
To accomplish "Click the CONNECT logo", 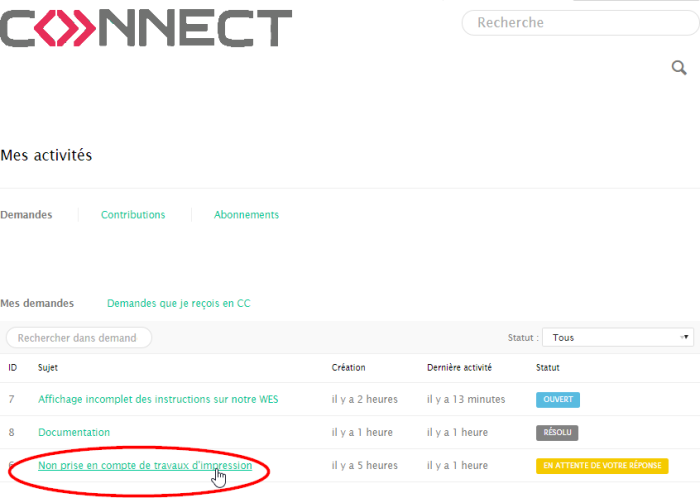I will click(x=146, y=29).
